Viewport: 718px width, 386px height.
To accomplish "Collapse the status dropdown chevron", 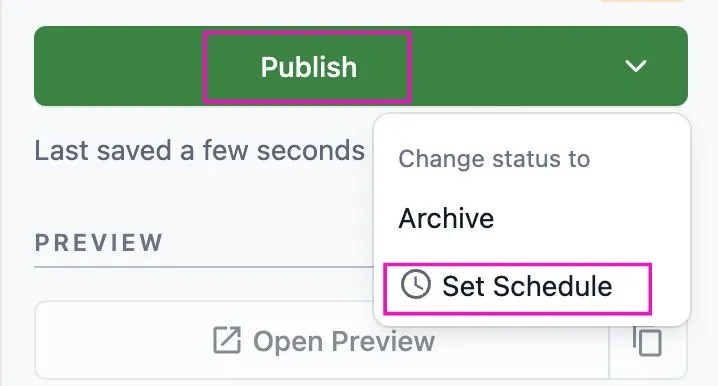I will point(636,66).
